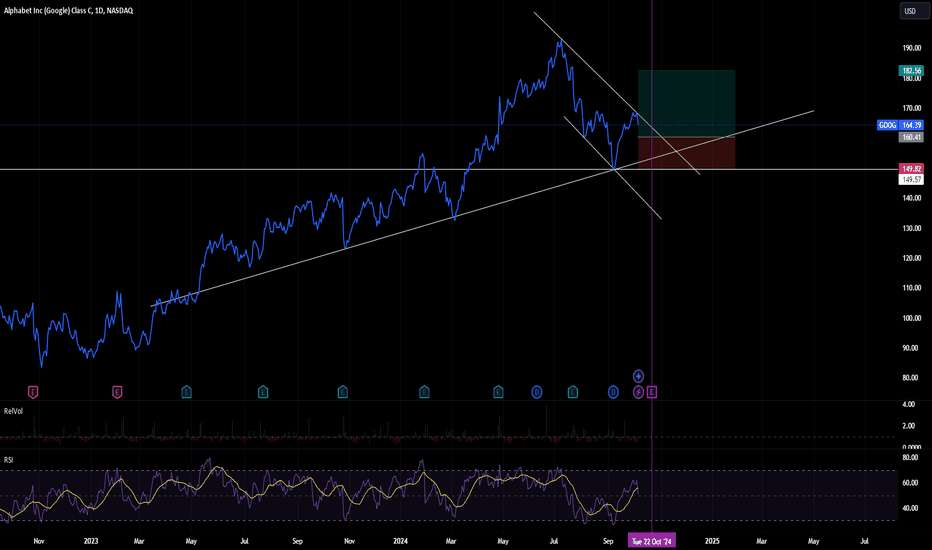This screenshot has height=550, width=932.
Task: Click the 140.00 price axis label
Action: [x=911, y=198]
